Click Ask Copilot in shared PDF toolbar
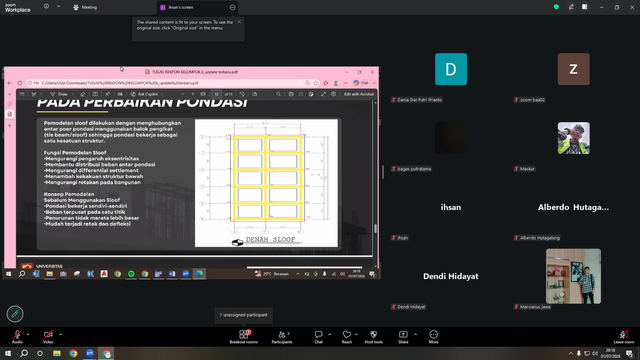The image size is (640, 360). pos(147,94)
